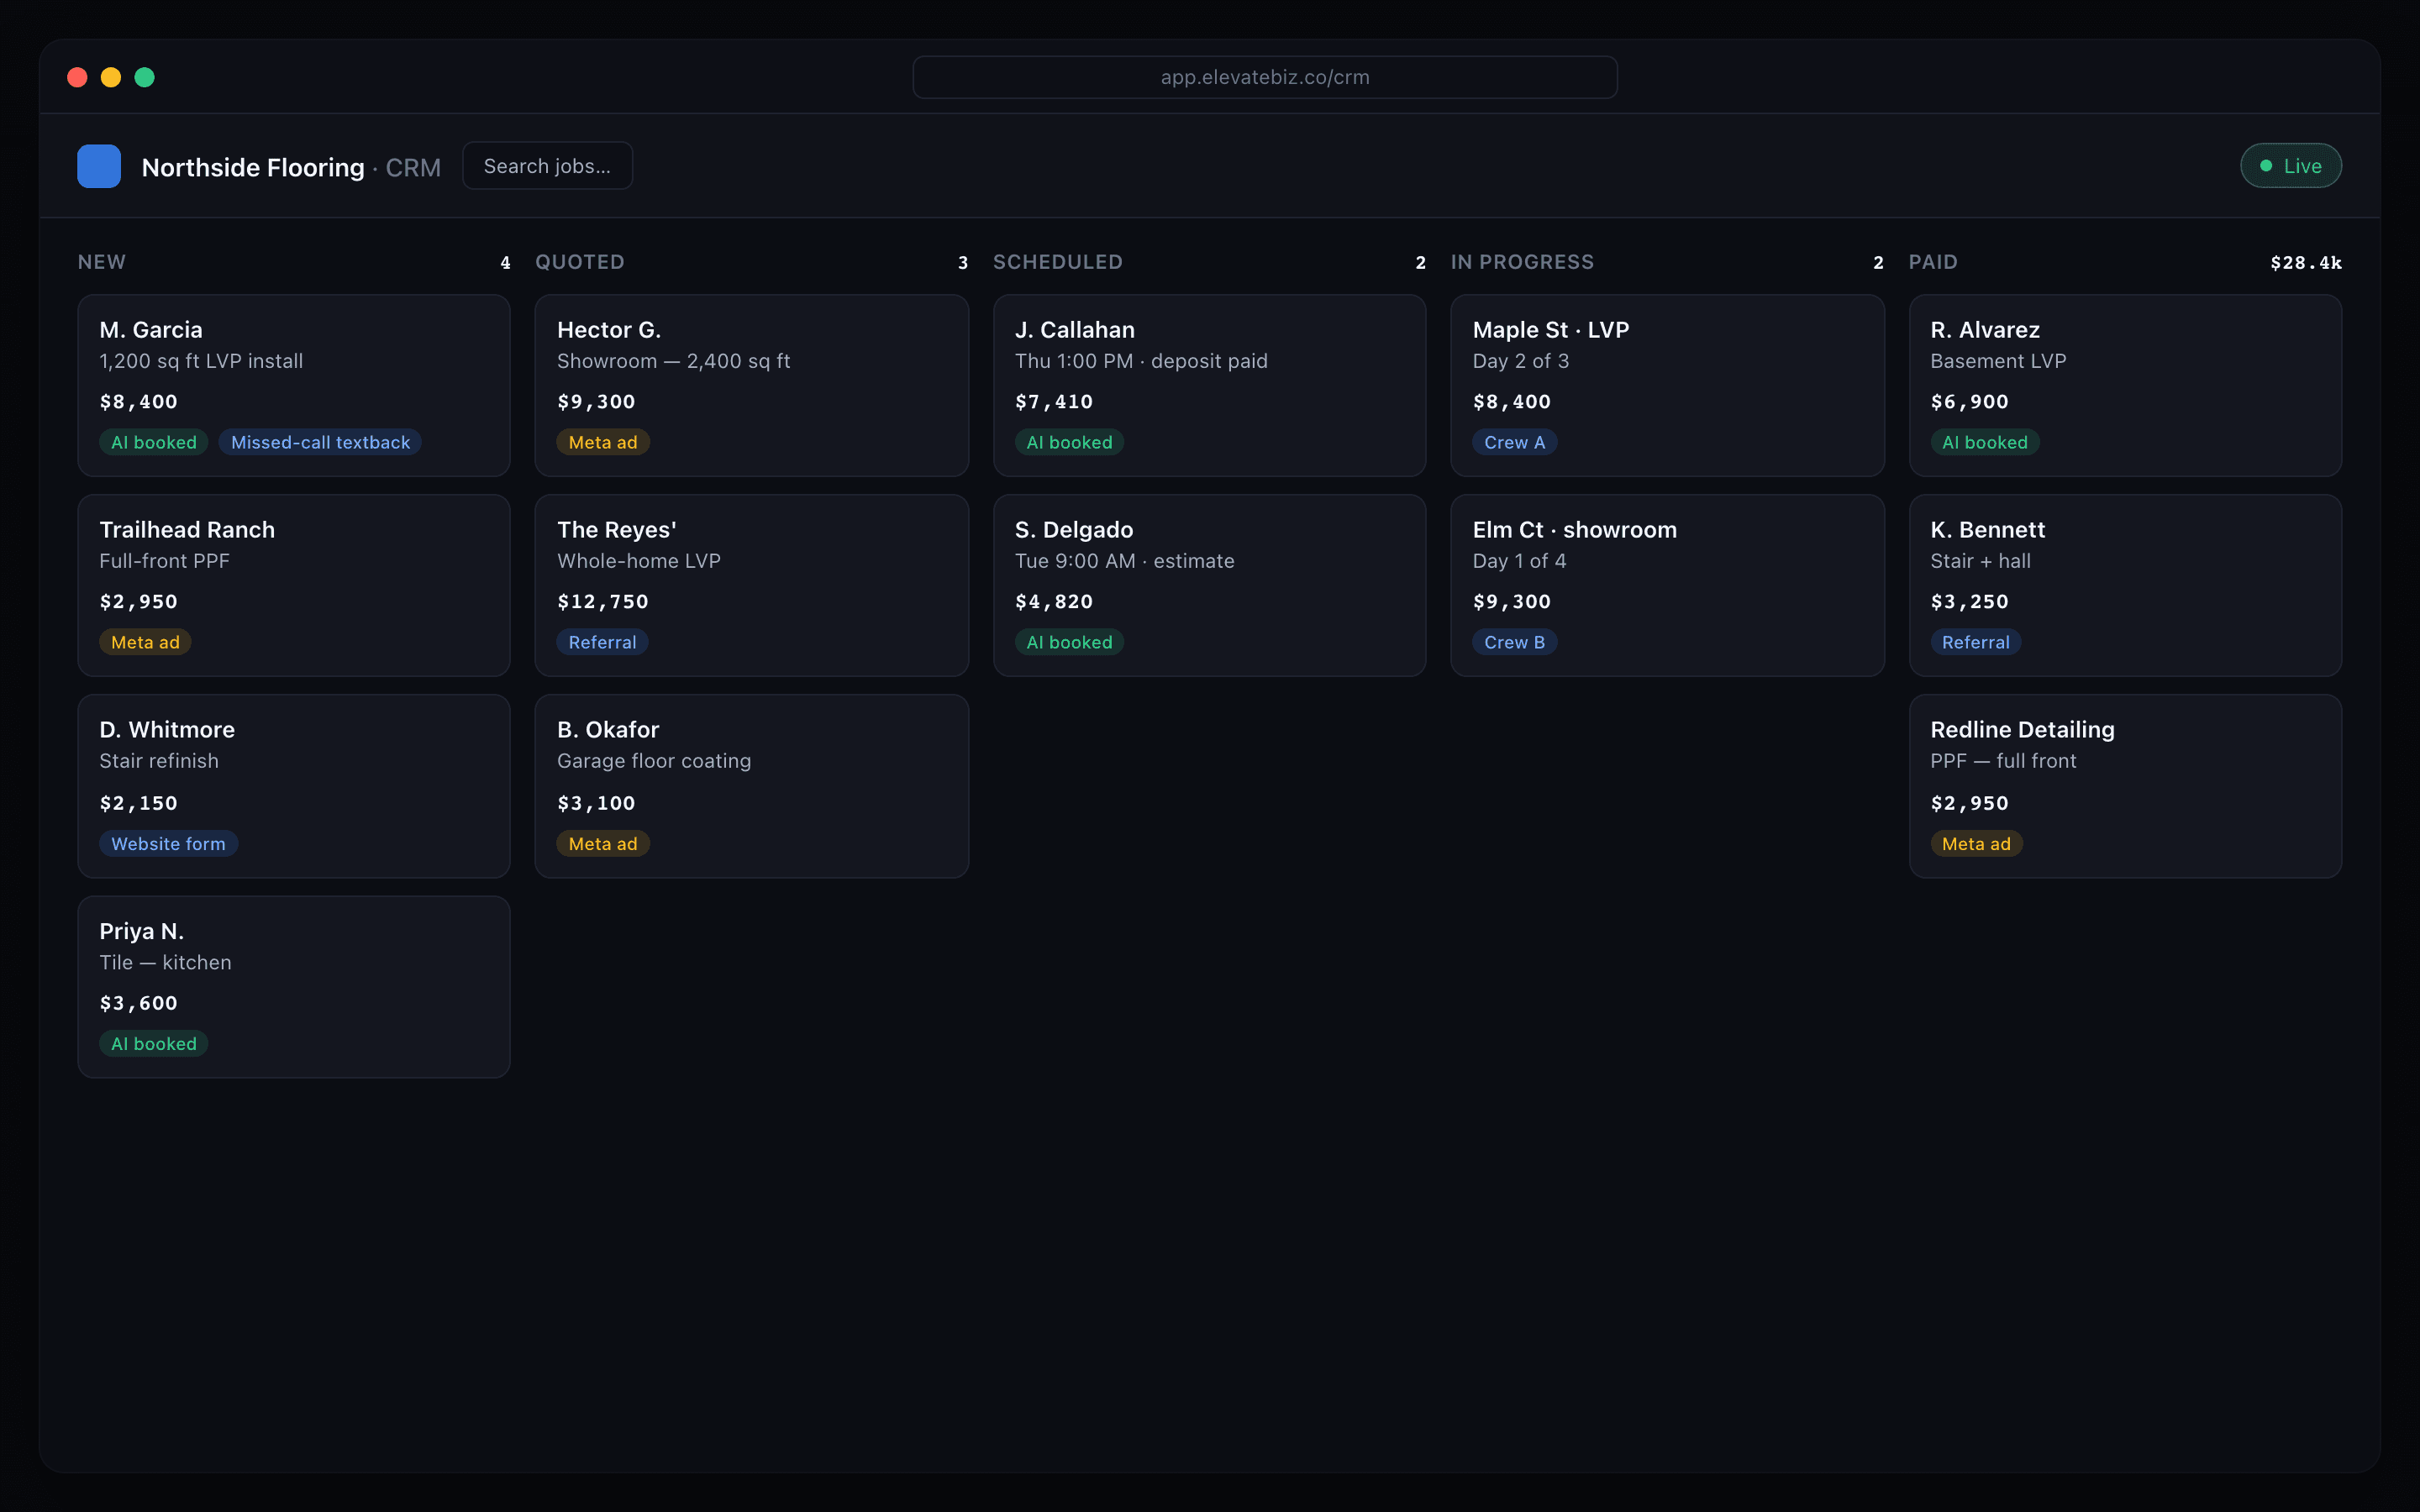Click Referral tag on The Reyes' card
This screenshot has height=1512, width=2420.
(602, 642)
